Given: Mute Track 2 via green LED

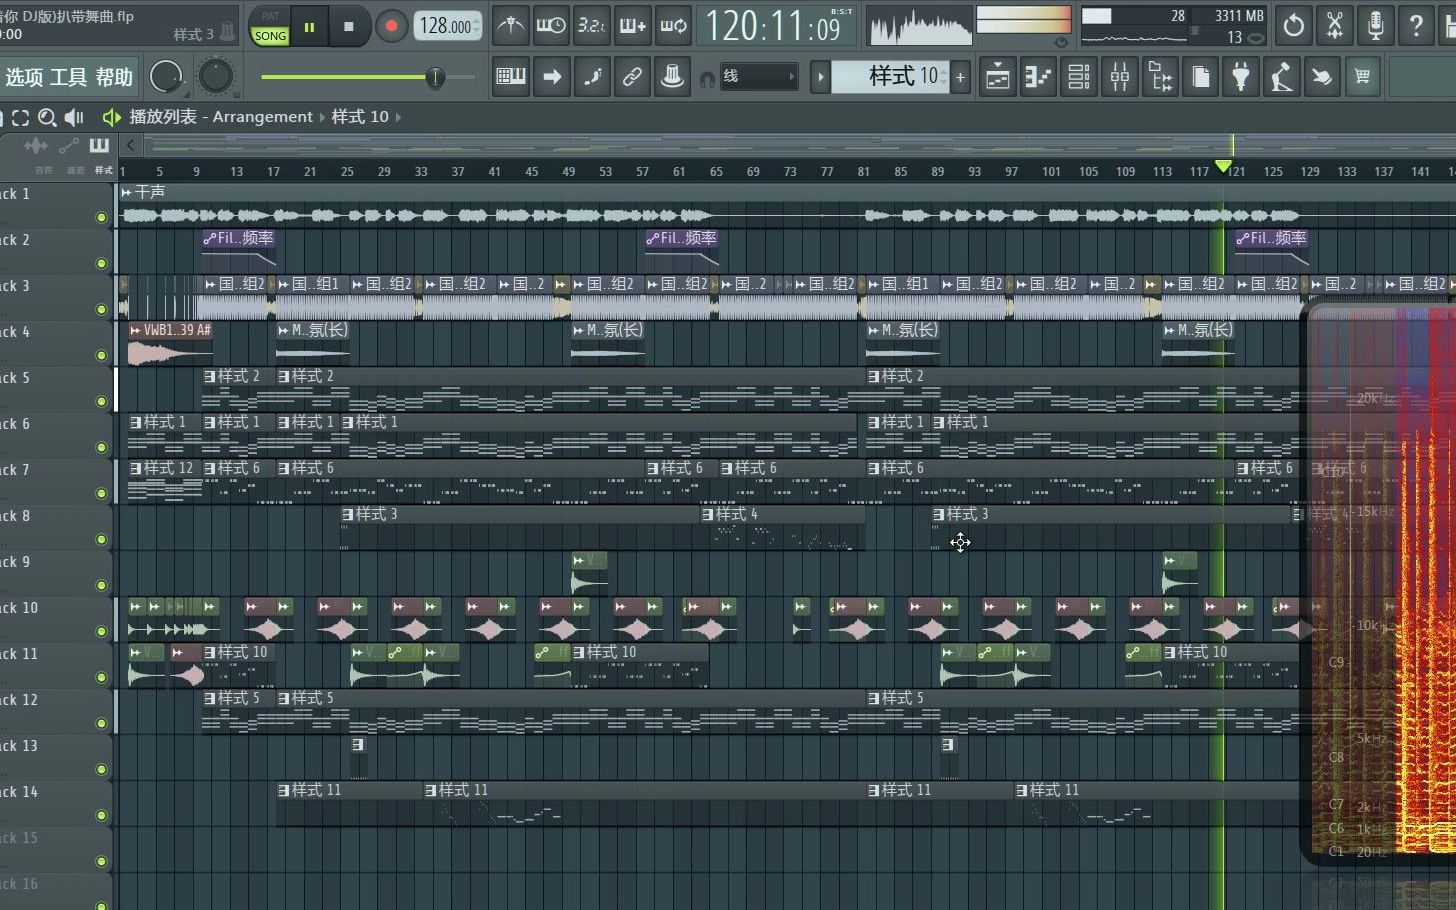Looking at the screenshot, I should click(x=101, y=263).
